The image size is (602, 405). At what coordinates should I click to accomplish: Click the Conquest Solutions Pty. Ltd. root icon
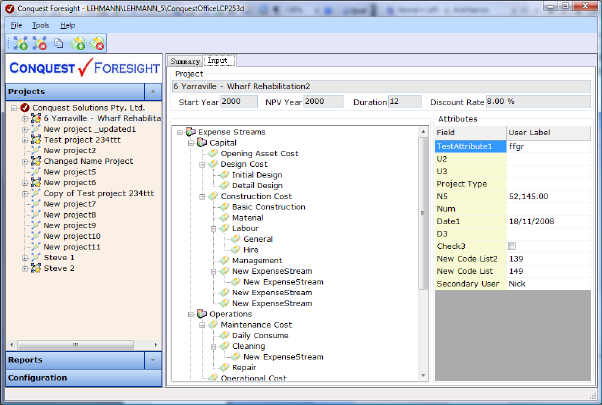[x=25, y=108]
